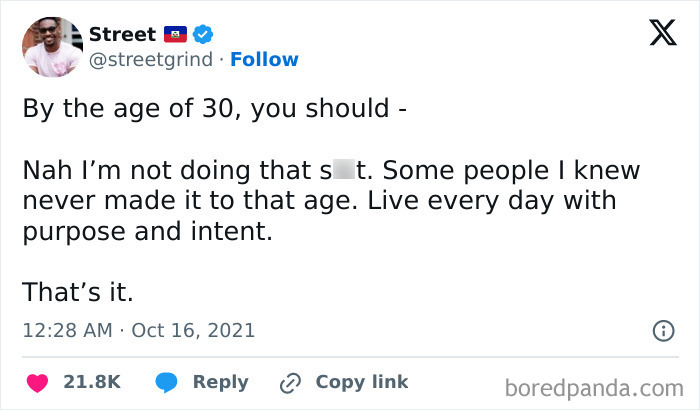Image resolution: width=700 pixels, height=410 pixels.
Task: Click the boredpanda.com watermark
Action: (x=594, y=387)
